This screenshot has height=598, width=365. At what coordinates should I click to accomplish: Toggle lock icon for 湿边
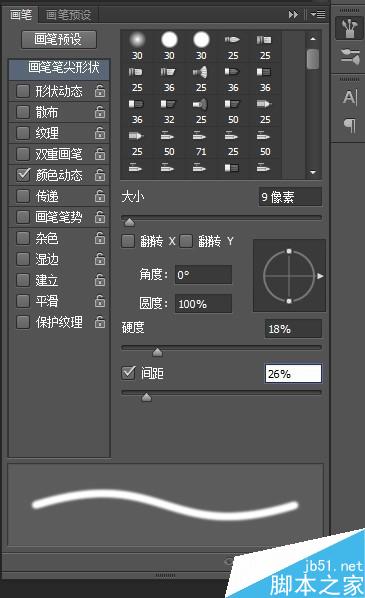(x=100, y=259)
